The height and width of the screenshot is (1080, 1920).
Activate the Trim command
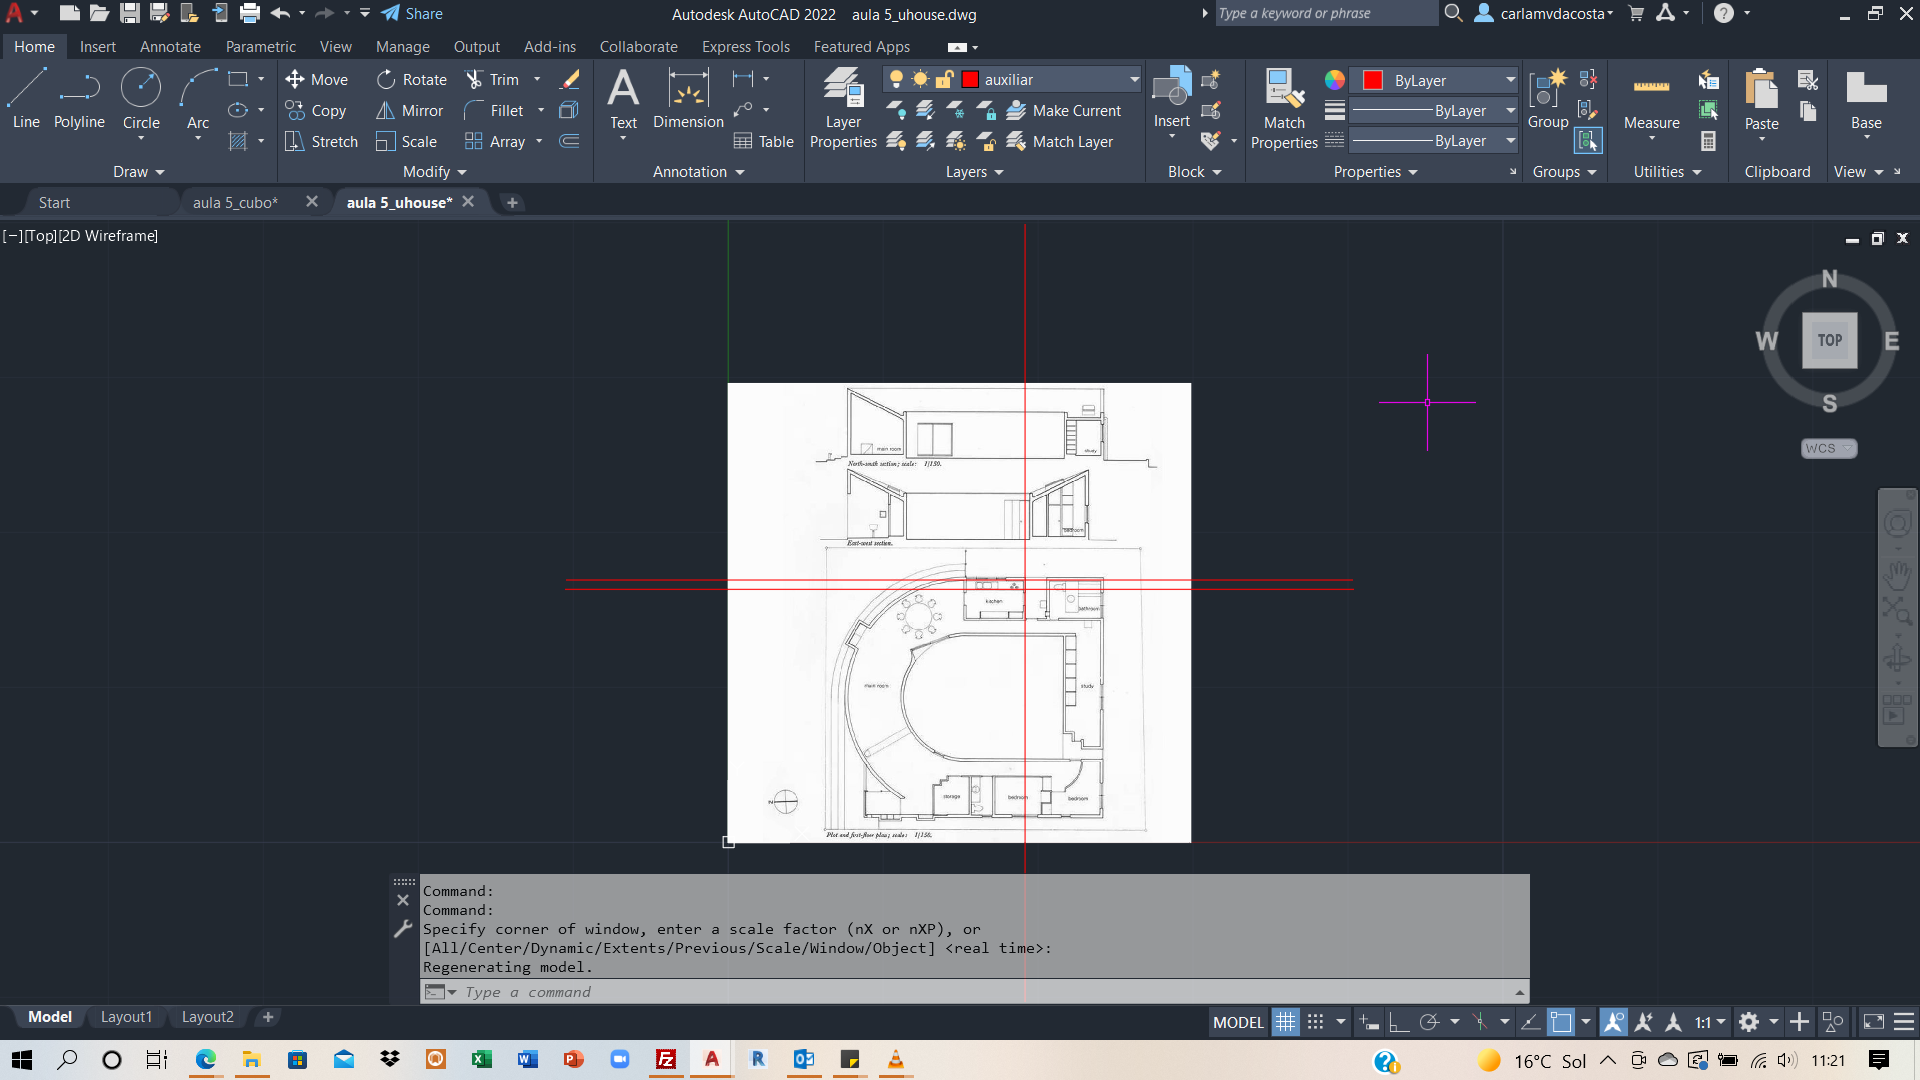(x=492, y=79)
